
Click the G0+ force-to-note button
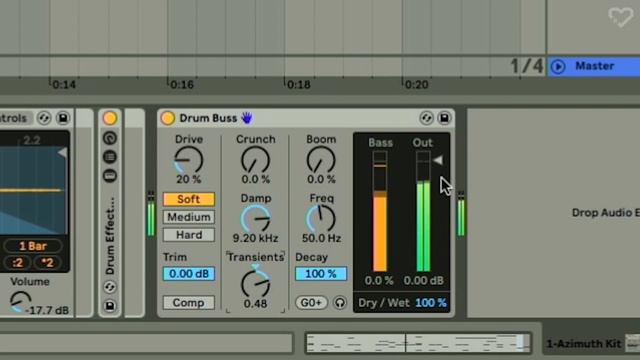[311, 302]
